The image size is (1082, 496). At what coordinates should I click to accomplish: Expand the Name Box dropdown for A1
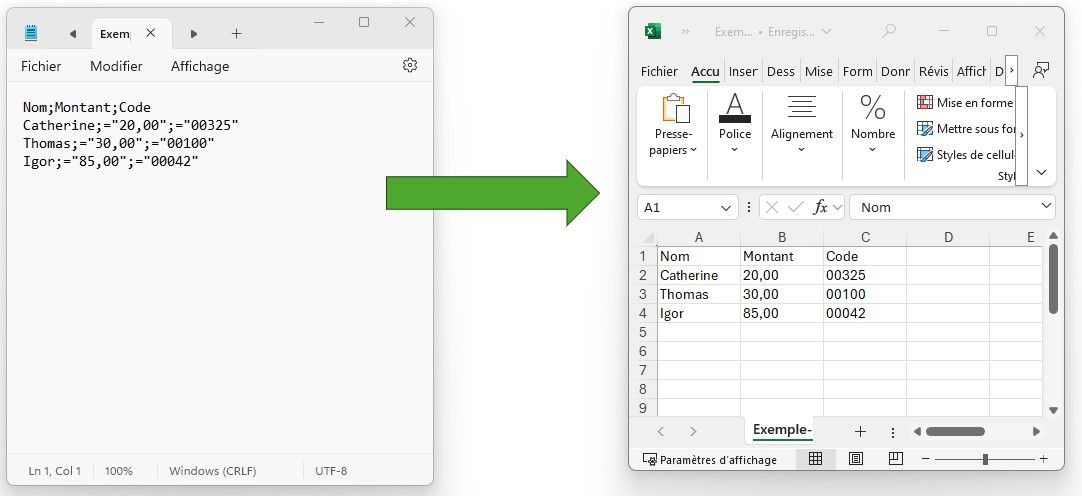725,207
